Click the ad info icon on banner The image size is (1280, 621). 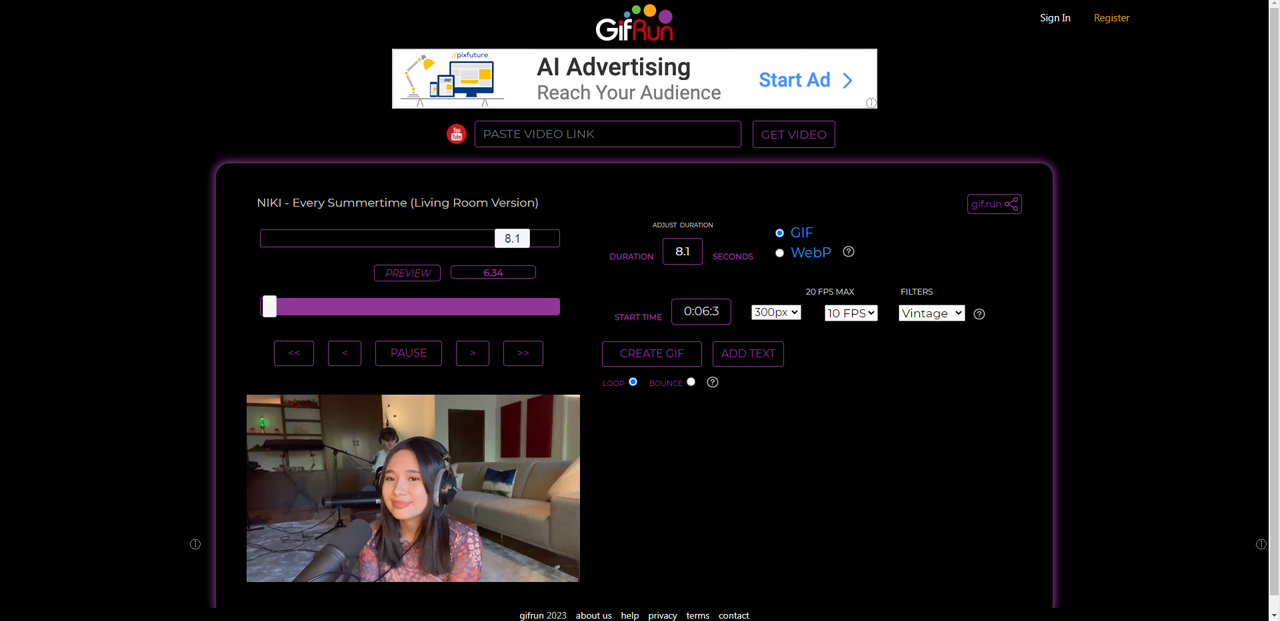point(871,103)
